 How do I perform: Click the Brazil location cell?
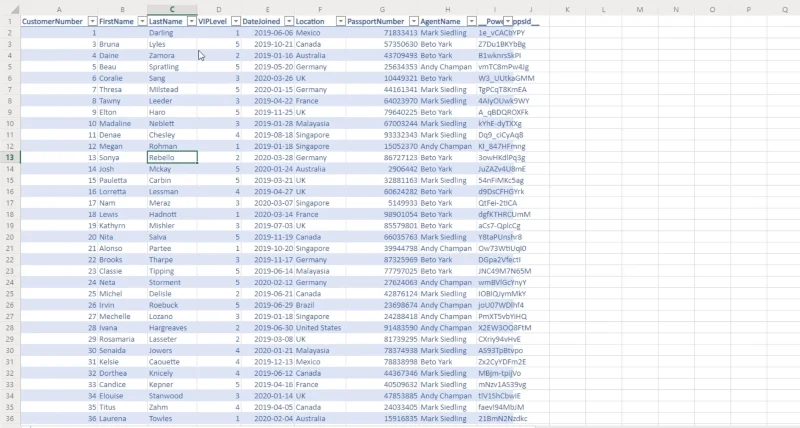point(320,305)
